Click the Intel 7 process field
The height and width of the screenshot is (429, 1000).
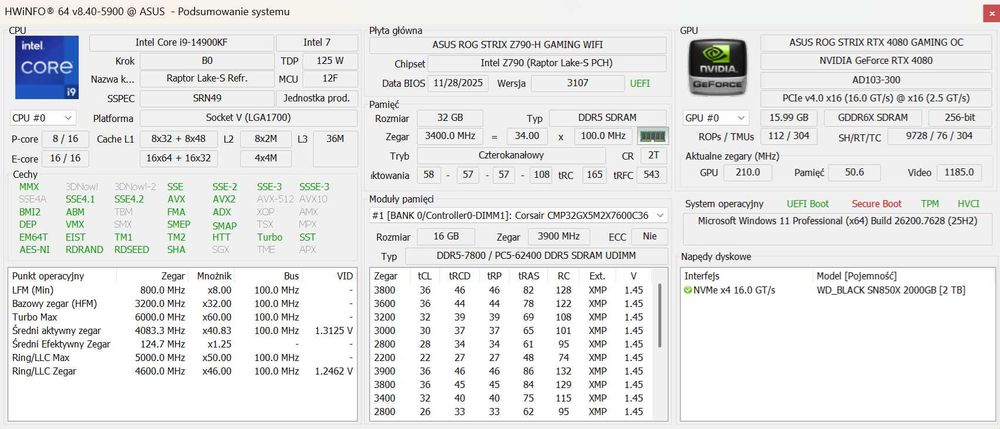click(x=317, y=43)
